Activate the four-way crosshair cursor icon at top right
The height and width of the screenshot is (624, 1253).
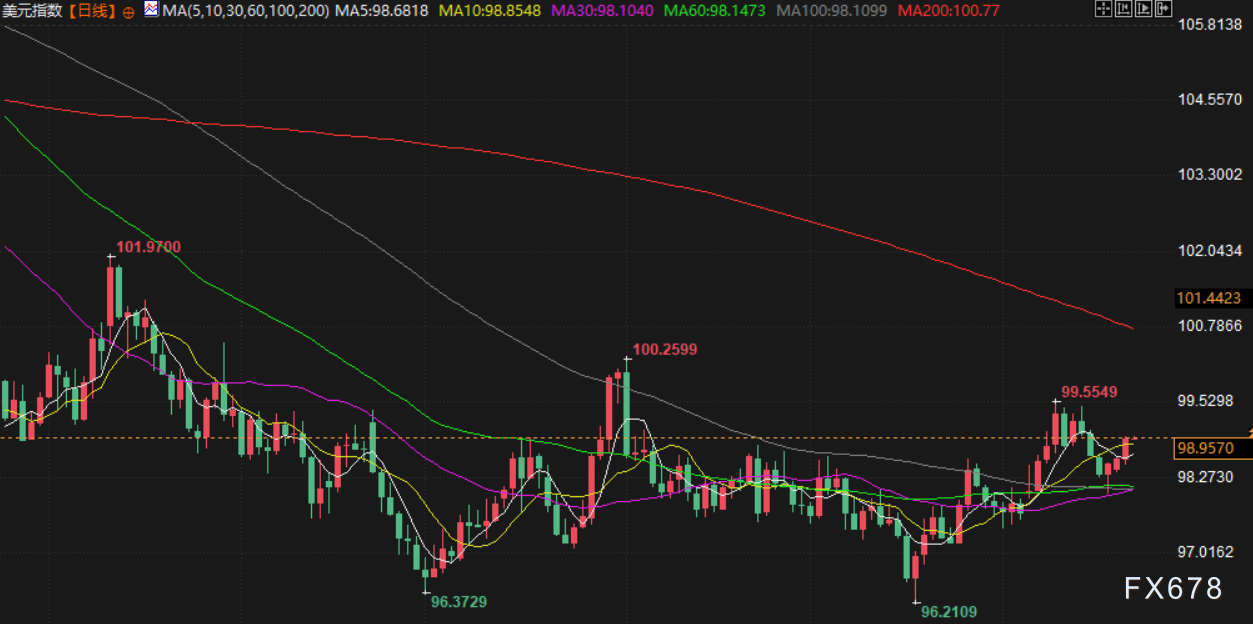click(x=1103, y=10)
